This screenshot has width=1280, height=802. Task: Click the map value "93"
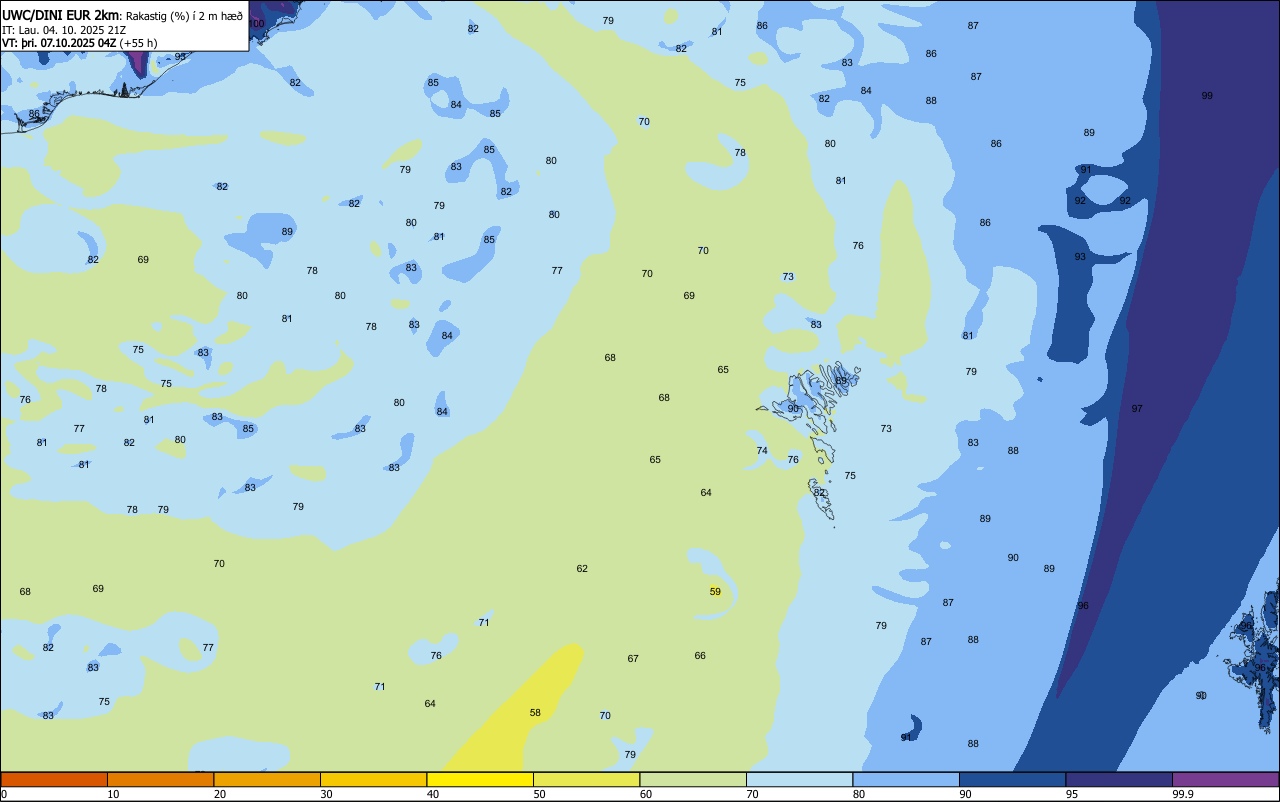coord(1080,257)
